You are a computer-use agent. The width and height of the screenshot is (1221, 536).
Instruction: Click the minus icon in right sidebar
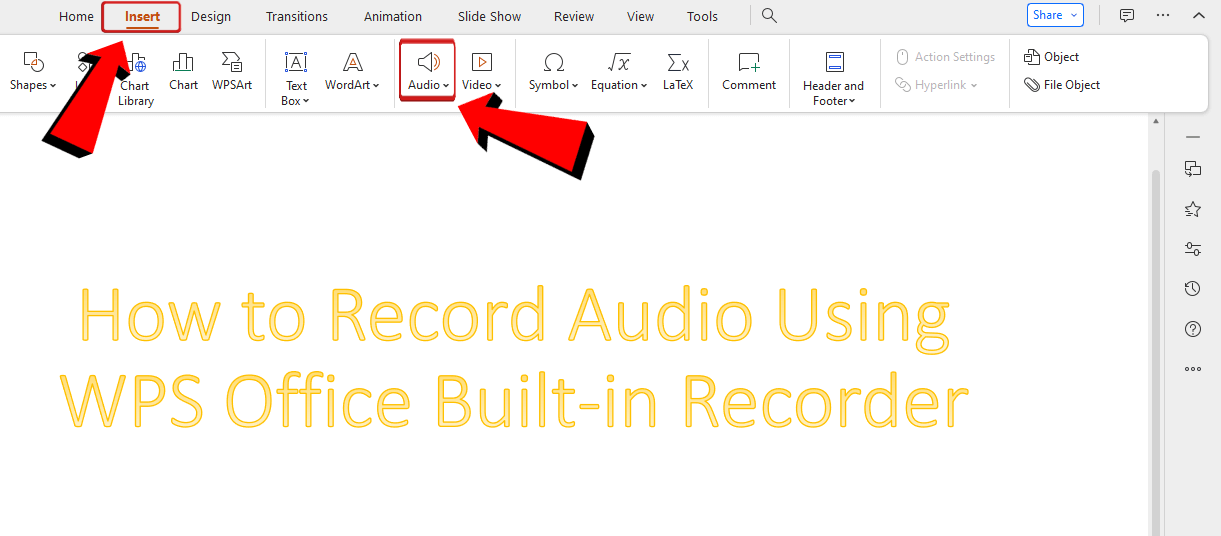pyautogui.click(x=1192, y=136)
